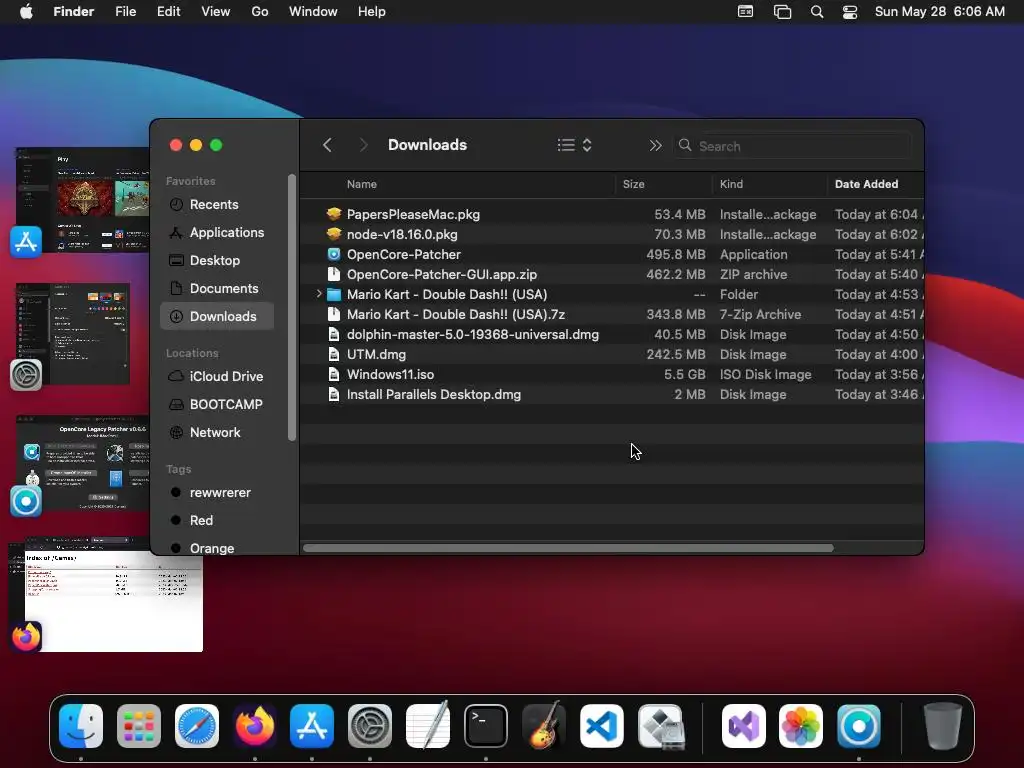Open Spotlight search in menu bar
1024x768 pixels.
click(x=816, y=12)
